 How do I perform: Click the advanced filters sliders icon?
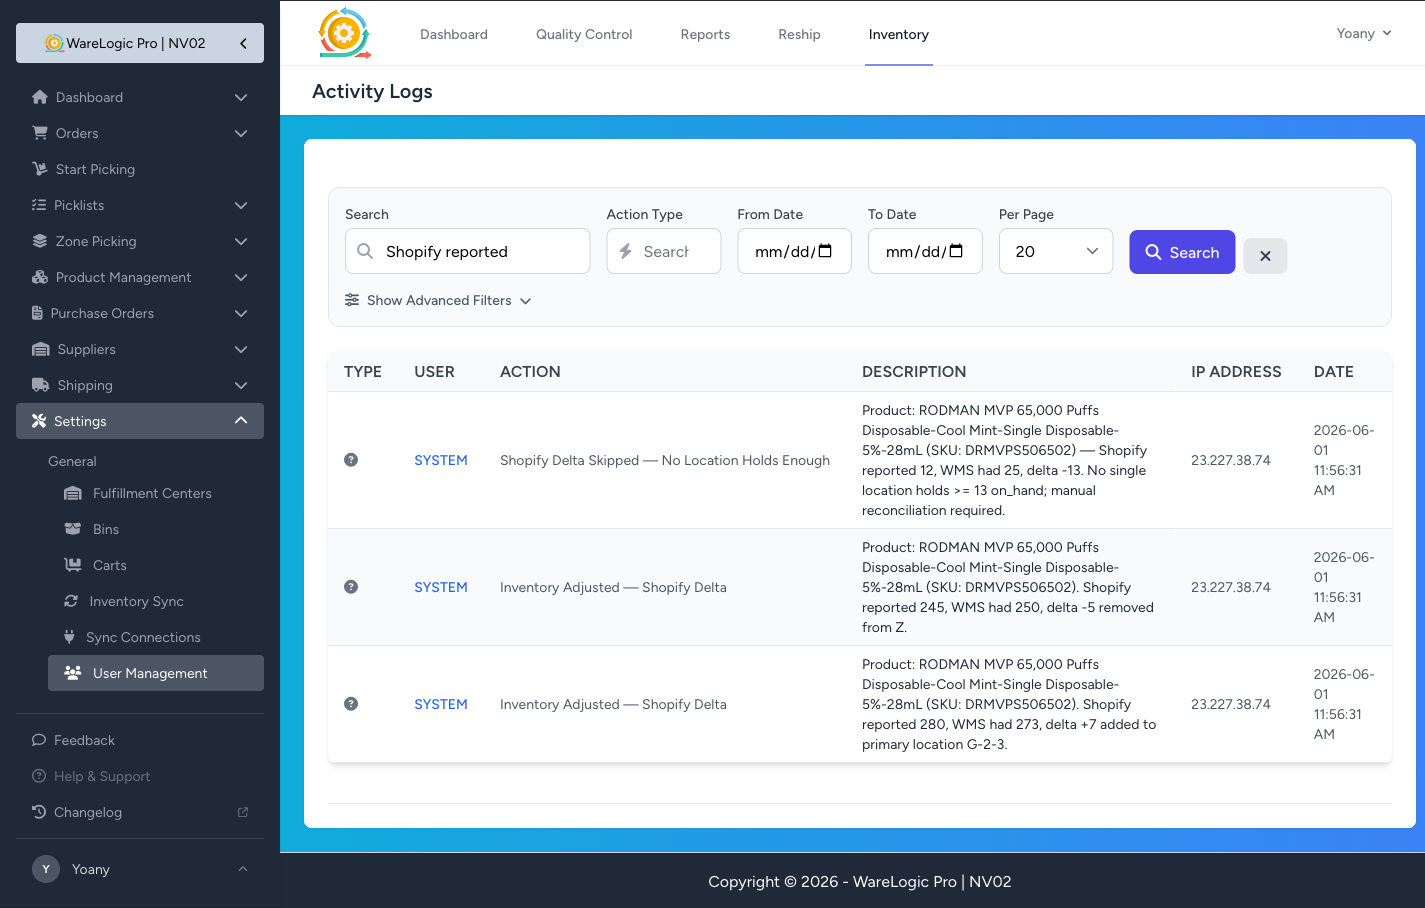tap(352, 300)
